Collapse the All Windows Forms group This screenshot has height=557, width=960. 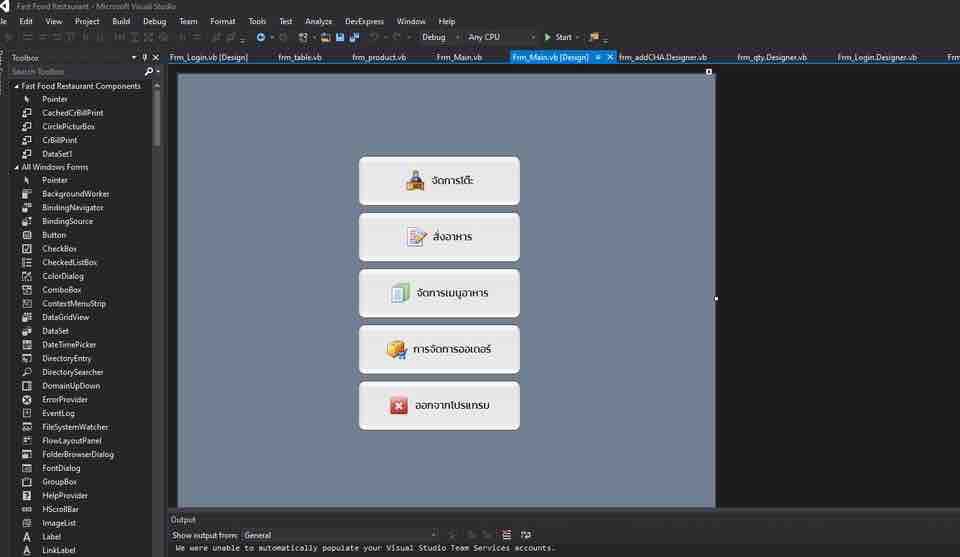(x=17, y=167)
